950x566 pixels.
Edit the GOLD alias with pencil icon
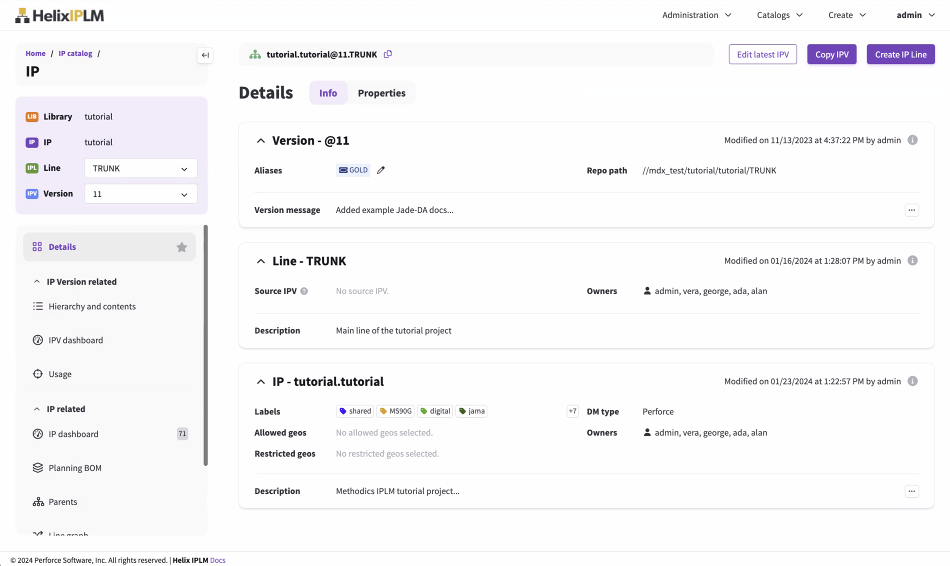pyautogui.click(x=381, y=170)
